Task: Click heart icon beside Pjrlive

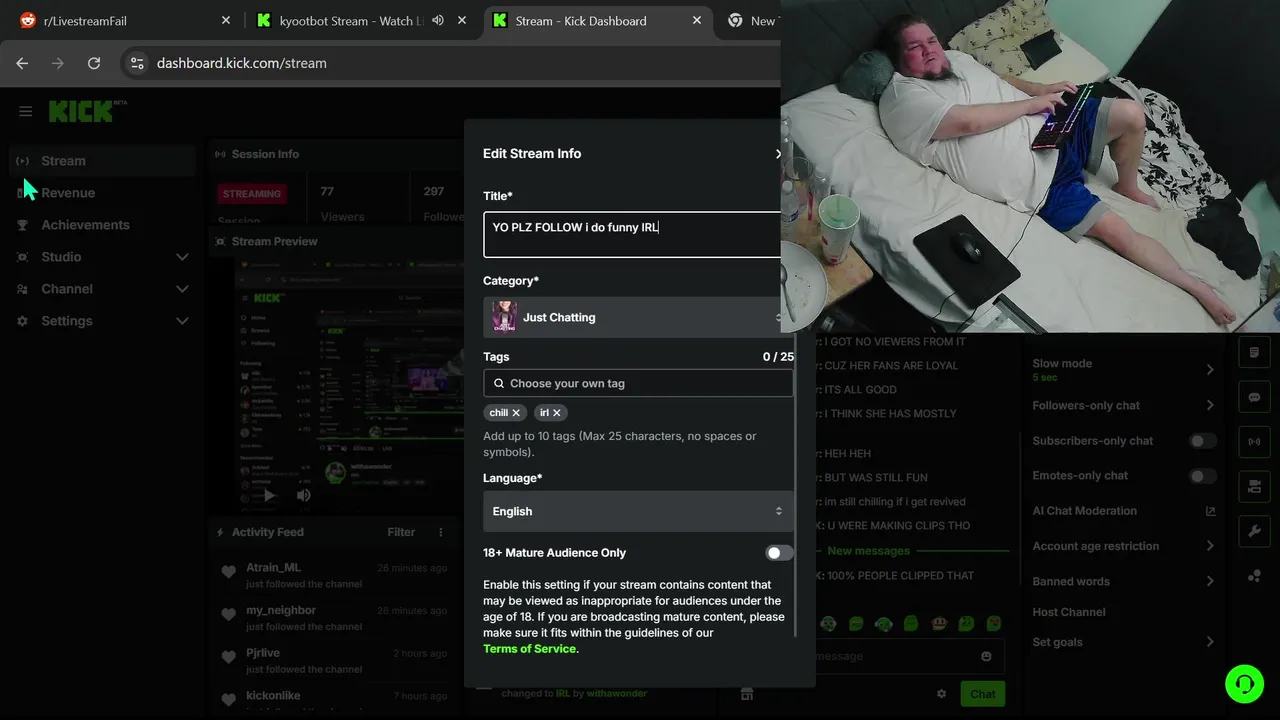Action: (x=228, y=658)
